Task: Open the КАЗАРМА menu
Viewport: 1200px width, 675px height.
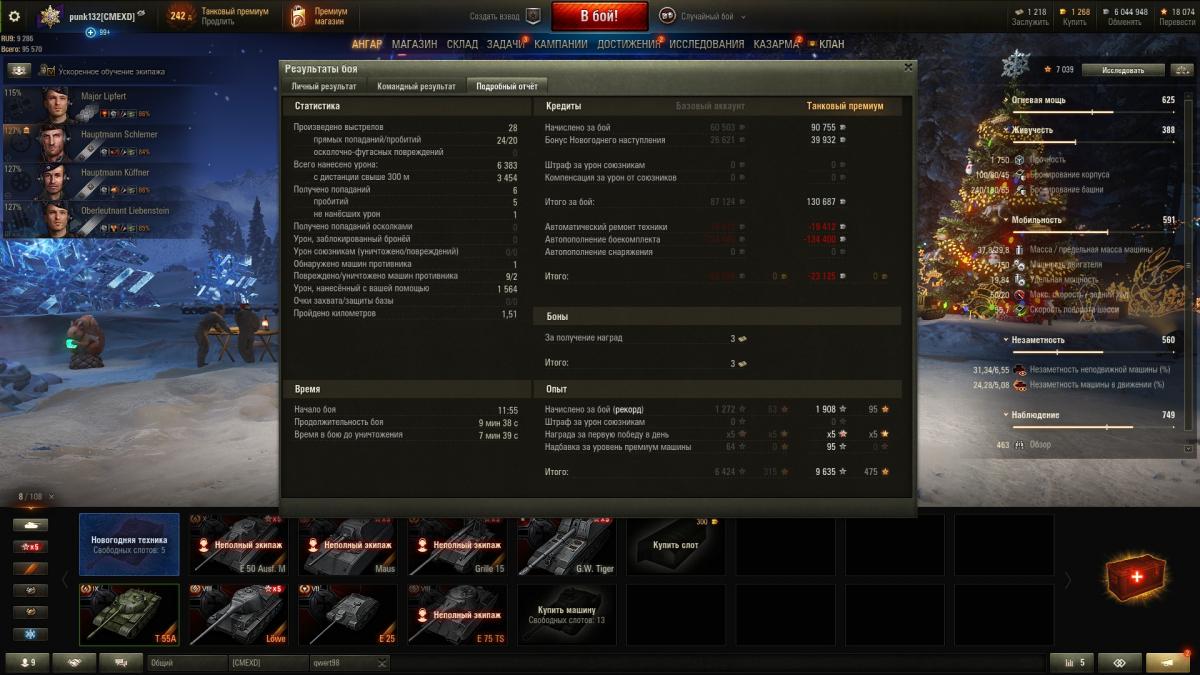Action: pos(775,44)
